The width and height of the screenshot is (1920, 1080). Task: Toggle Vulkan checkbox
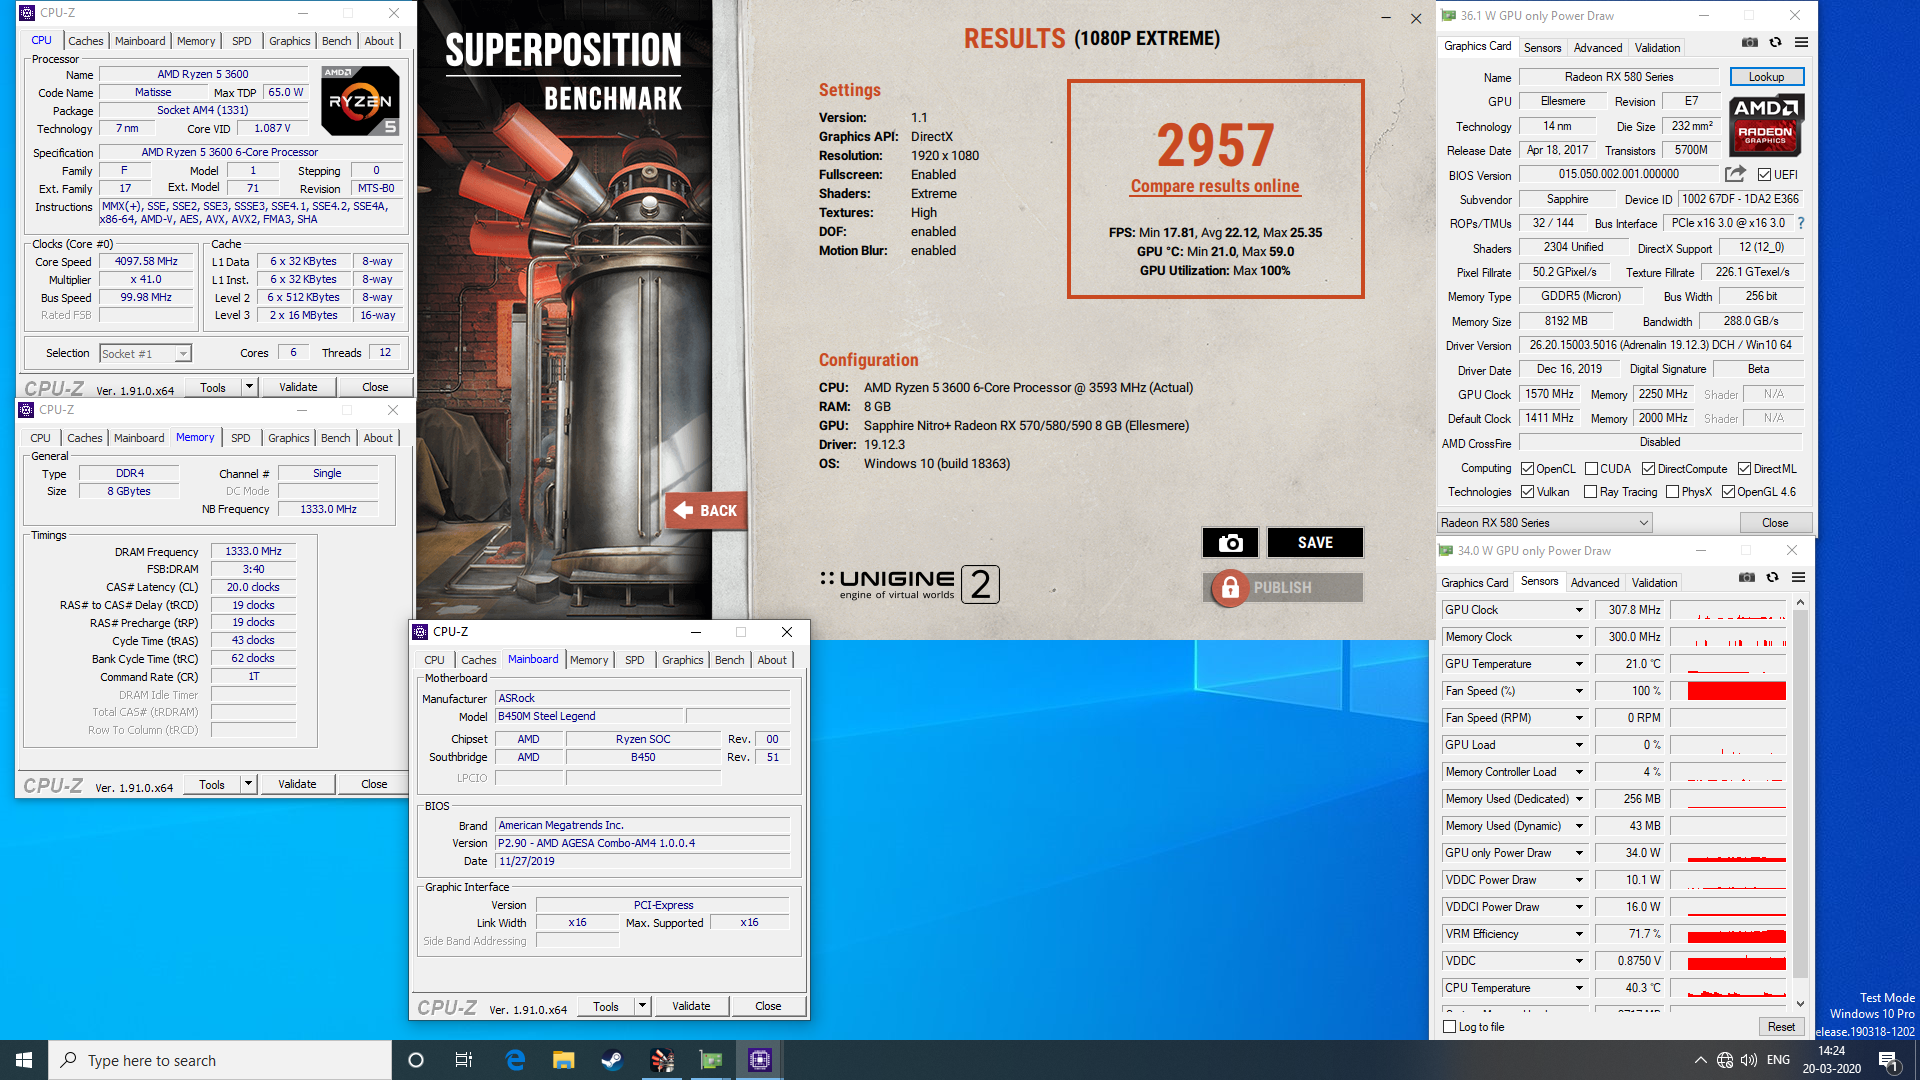point(1527,492)
